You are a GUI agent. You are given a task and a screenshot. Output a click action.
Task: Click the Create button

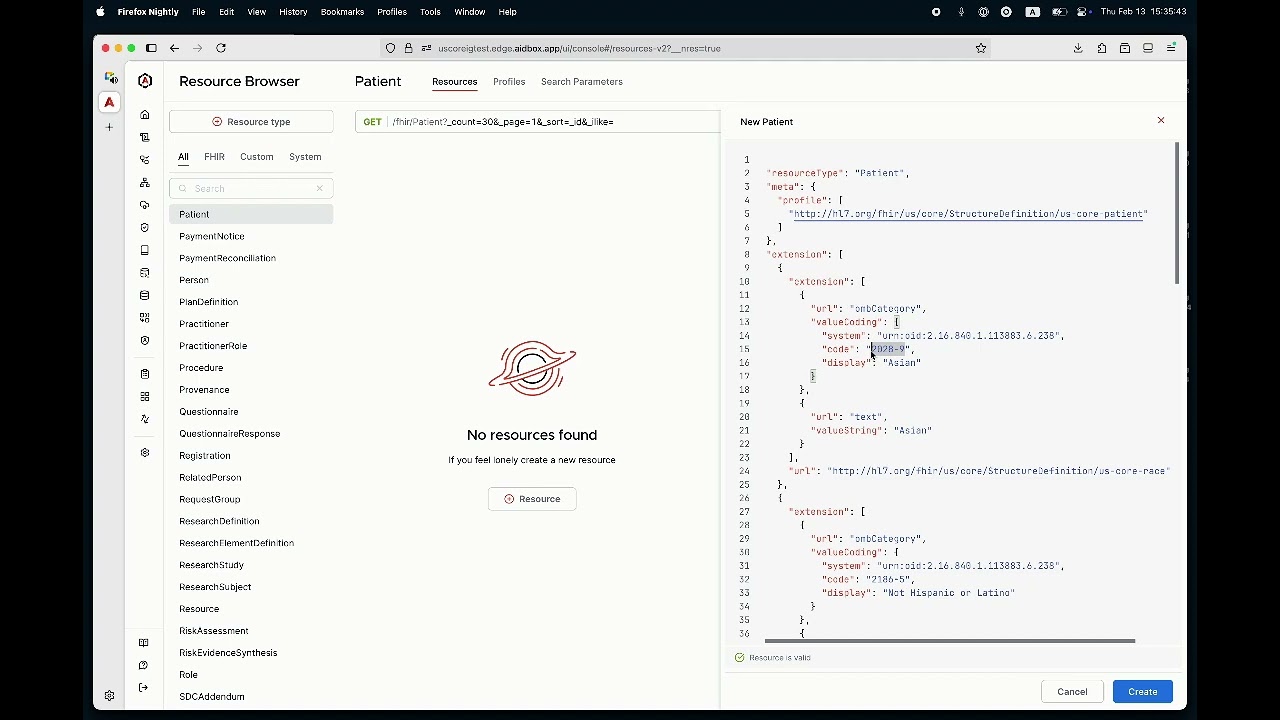(x=1143, y=692)
